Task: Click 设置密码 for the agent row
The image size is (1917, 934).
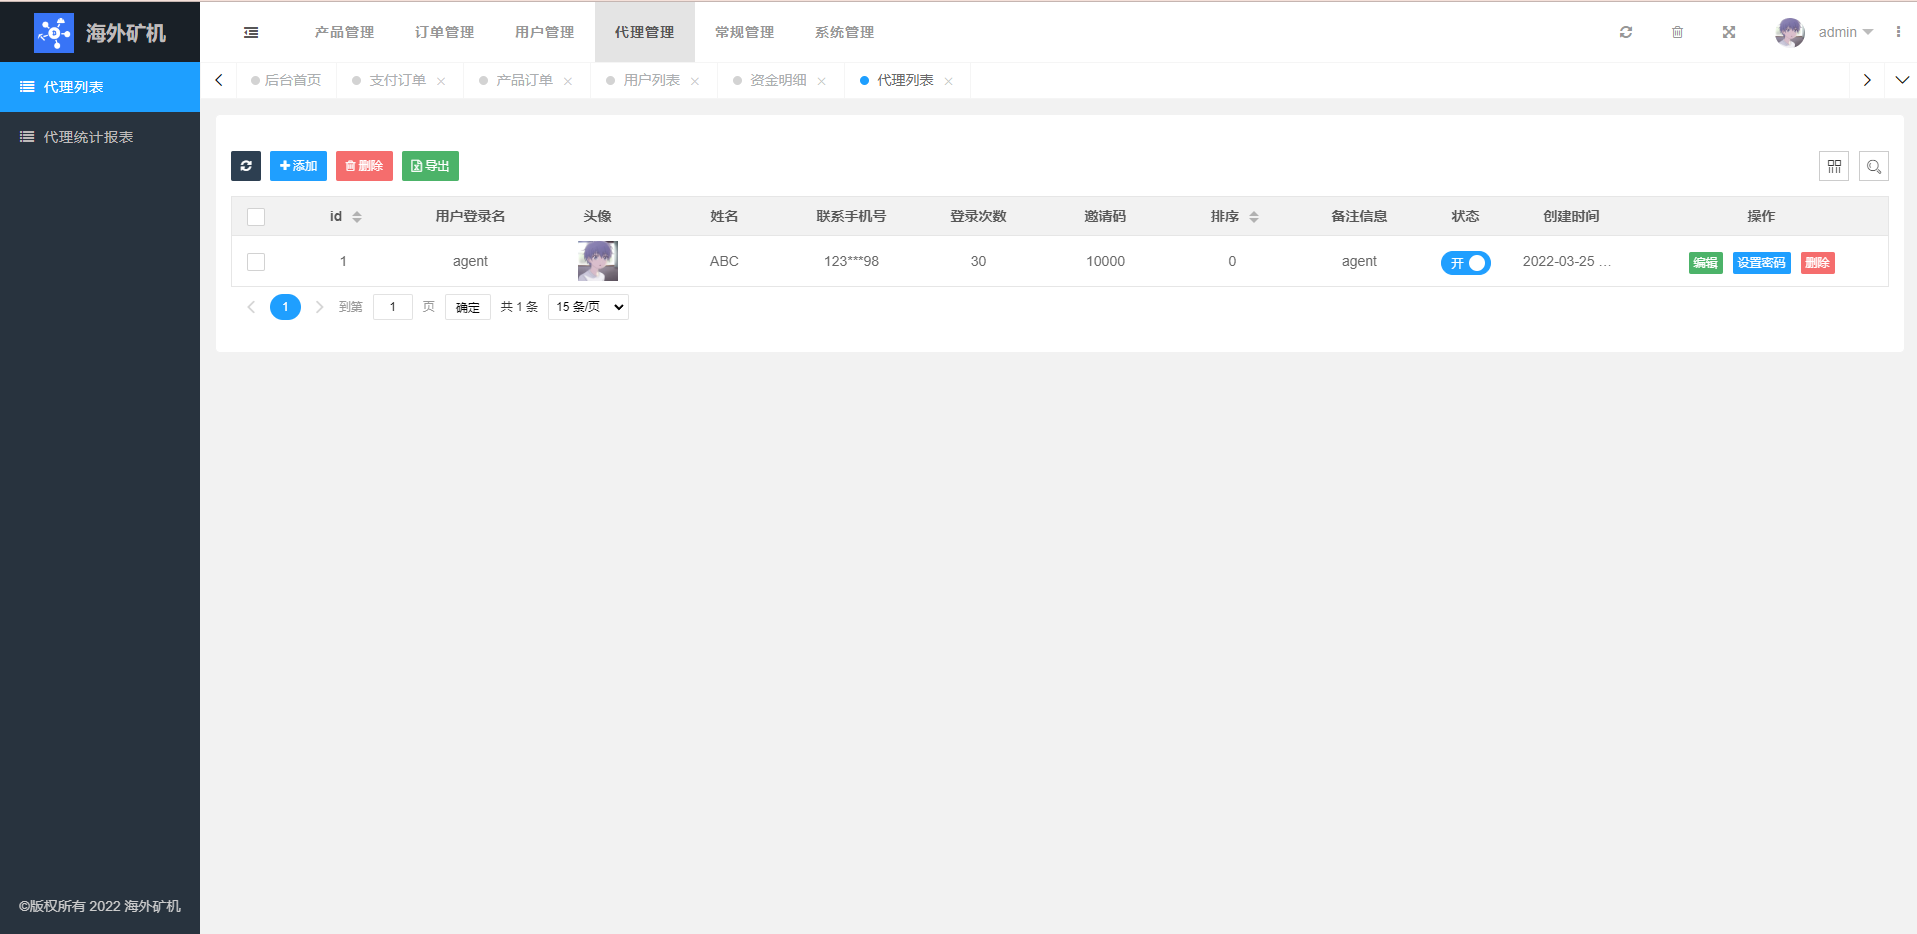Action: pos(1761,263)
